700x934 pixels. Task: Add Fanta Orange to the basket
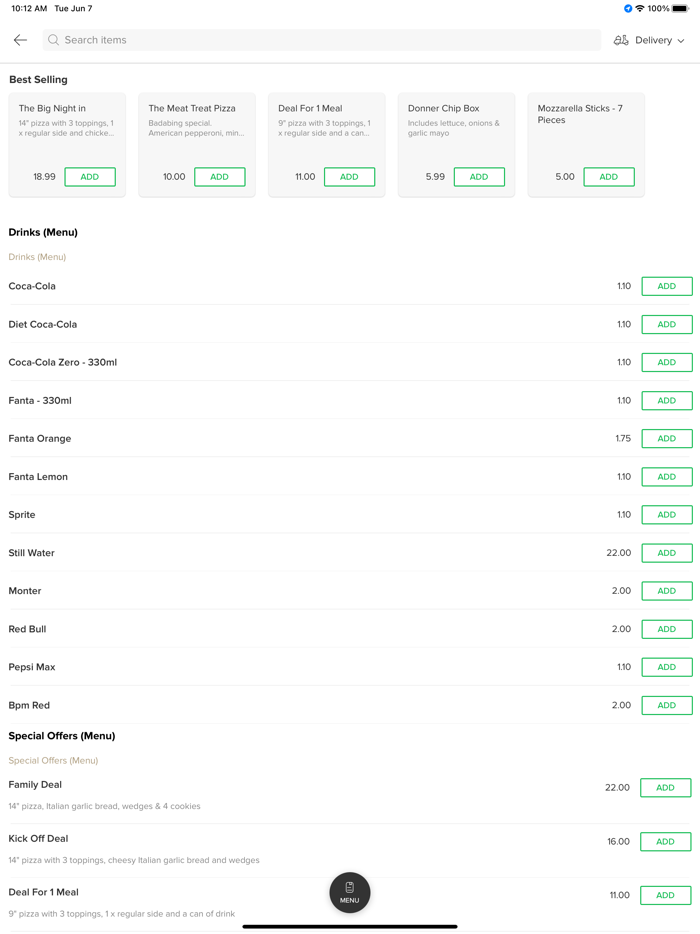pos(667,439)
